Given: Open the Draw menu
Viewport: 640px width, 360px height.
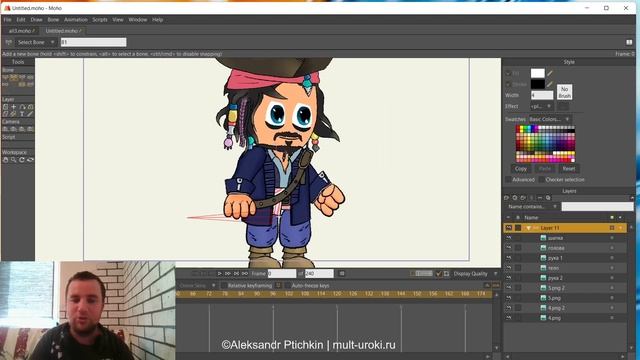Looking at the screenshot, I should click(x=36, y=20).
